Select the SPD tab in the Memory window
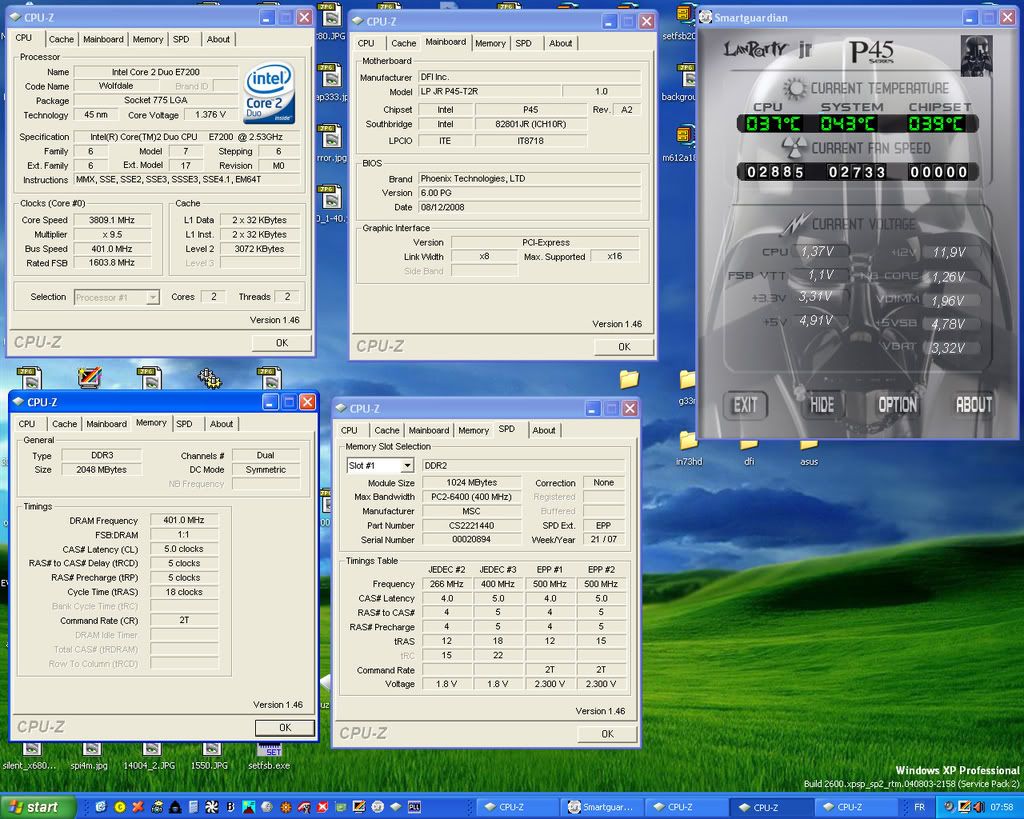Screen dimensions: 1024x819 [184, 424]
